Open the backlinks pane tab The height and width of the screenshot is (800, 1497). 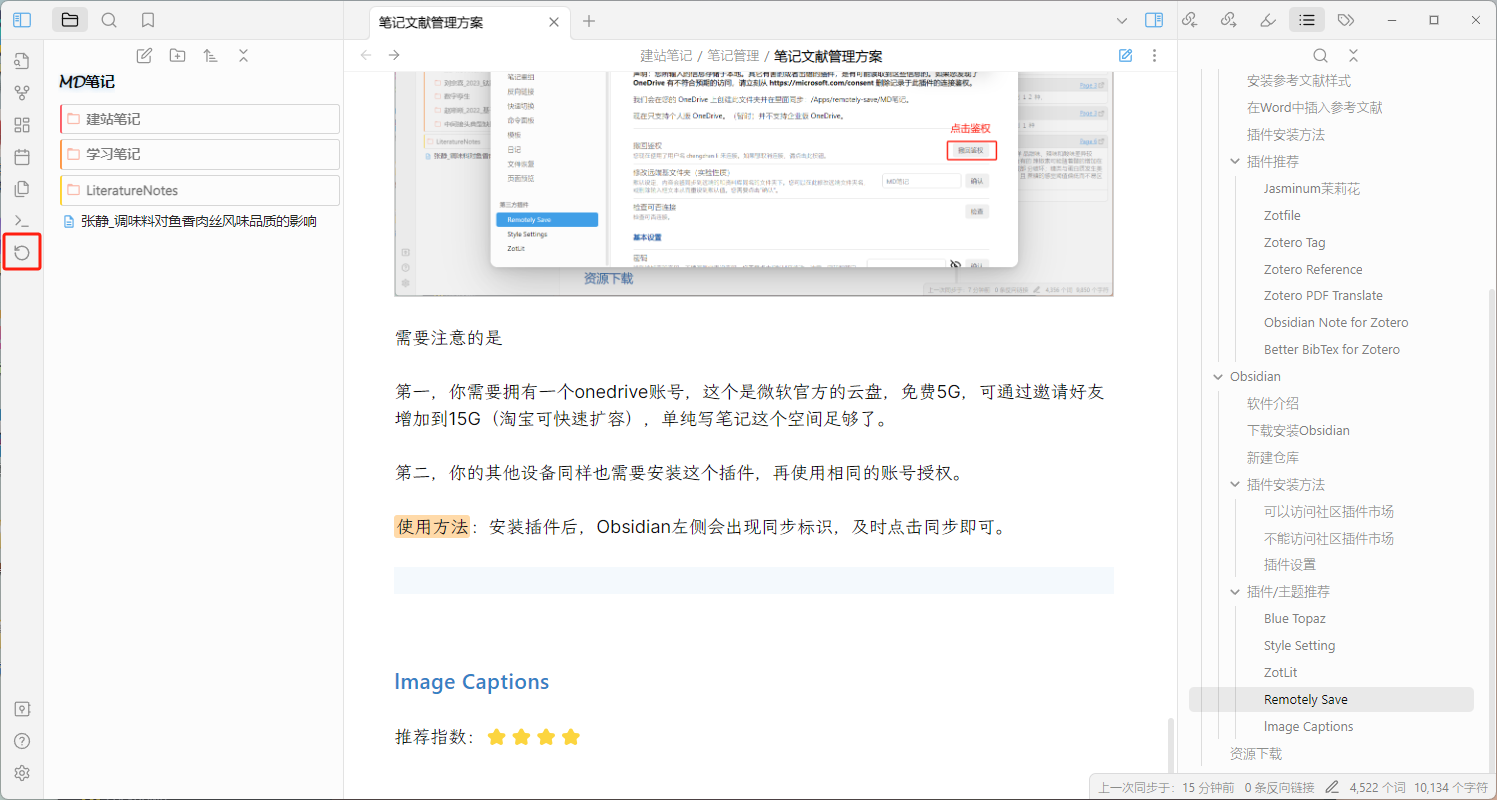[x=1190, y=19]
